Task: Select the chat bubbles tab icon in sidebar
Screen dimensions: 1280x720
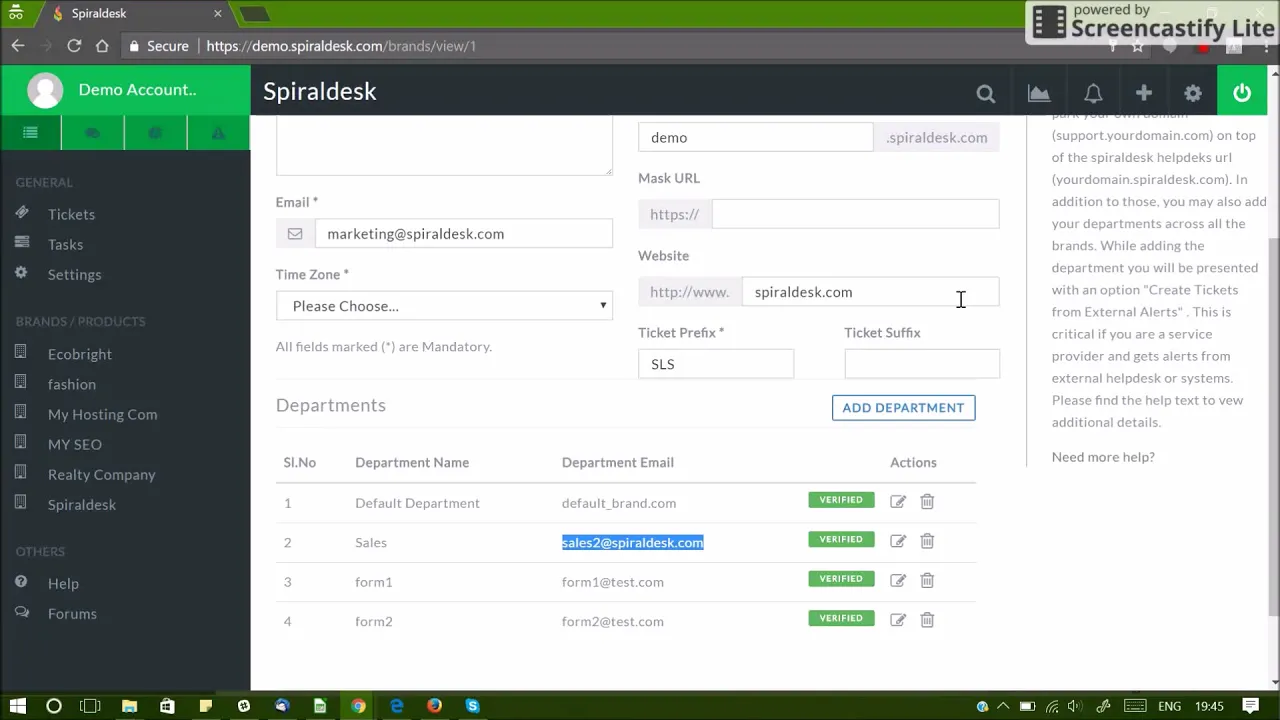Action: pos(92,133)
